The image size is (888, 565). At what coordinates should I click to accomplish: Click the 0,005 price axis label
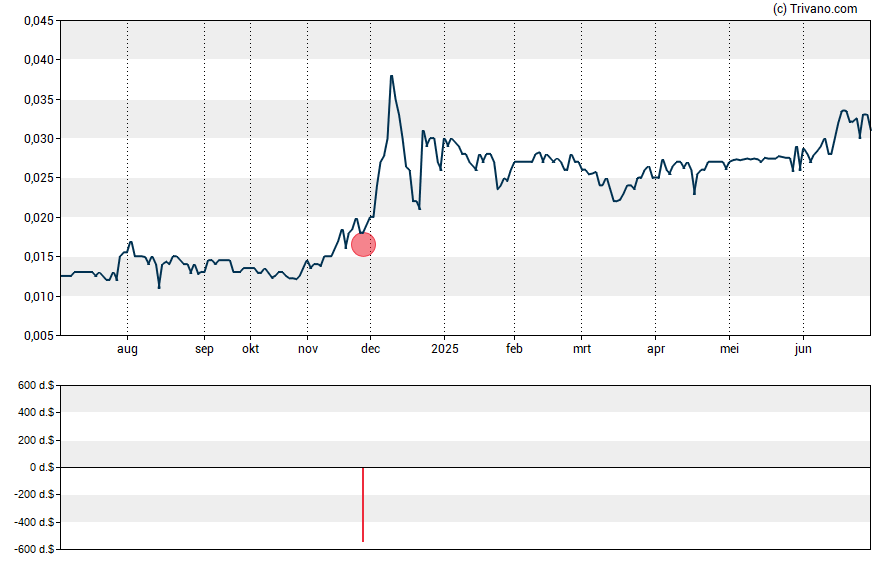(x=39, y=336)
